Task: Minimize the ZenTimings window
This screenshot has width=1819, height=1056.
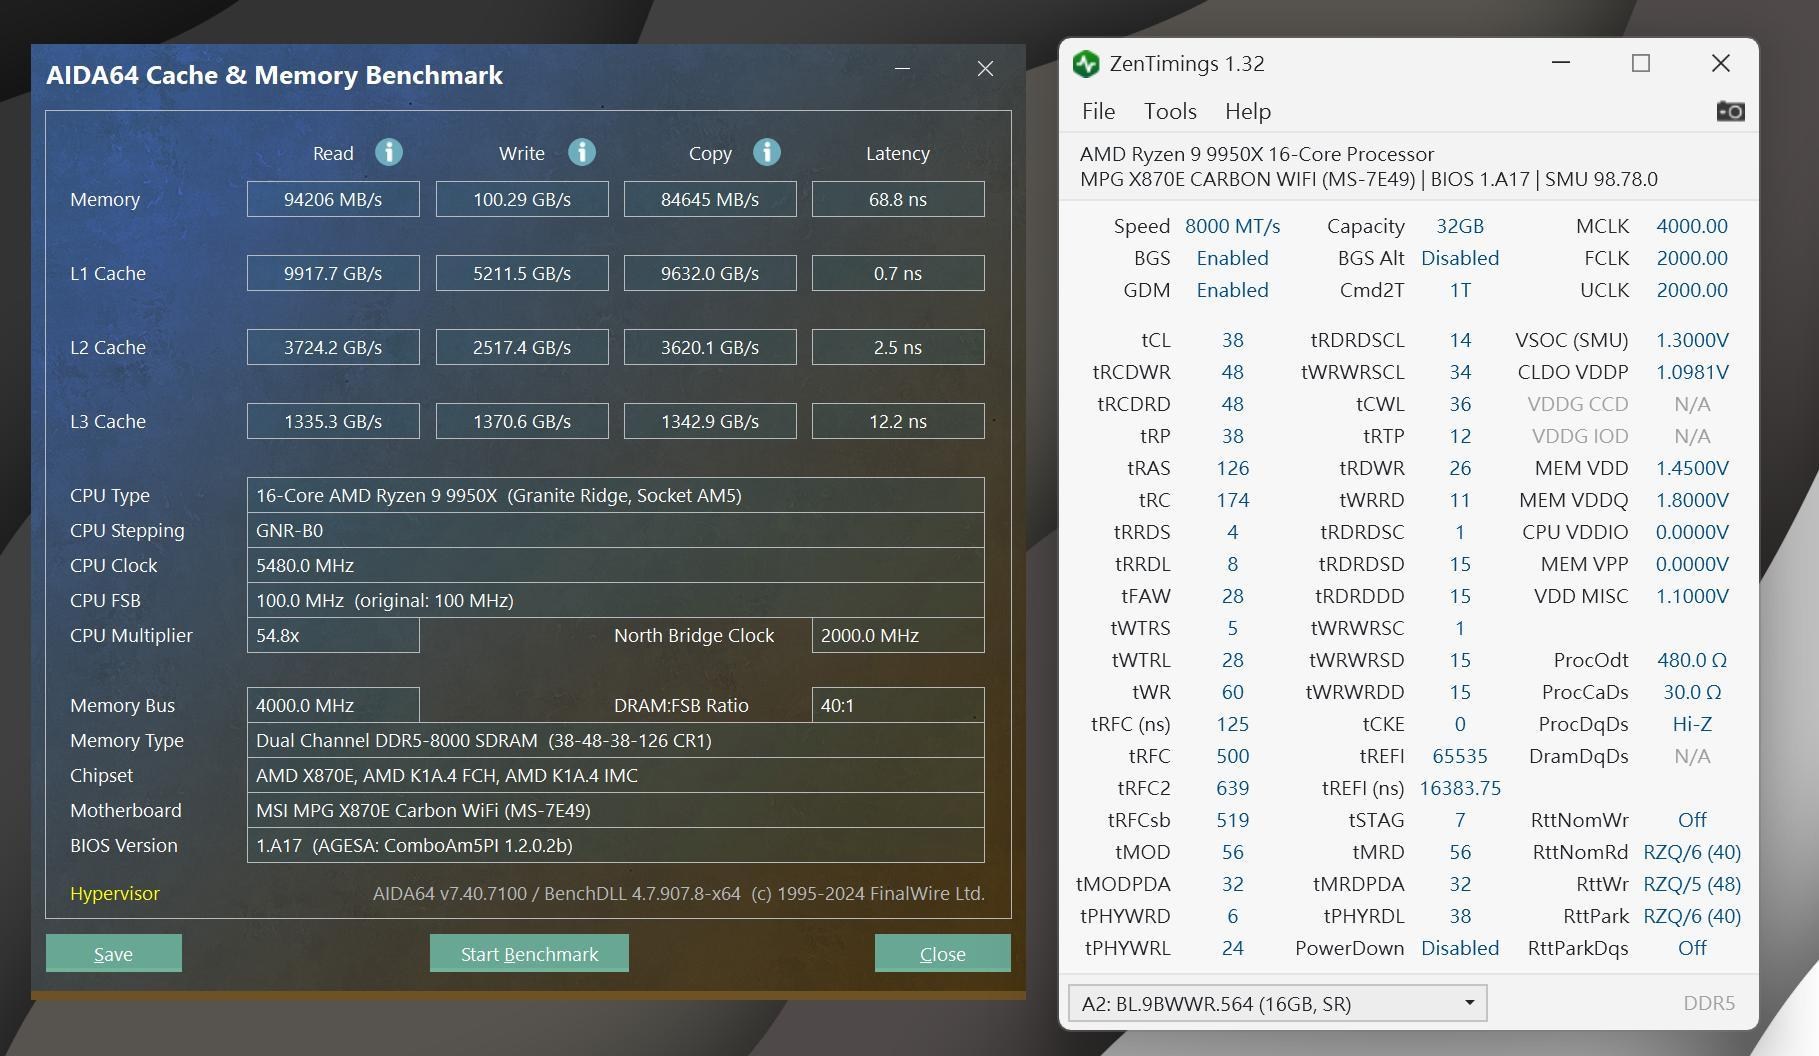Action: [1561, 63]
